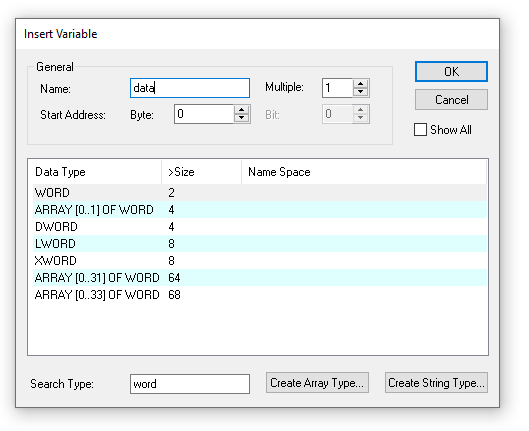The height and width of the screenshot is (431, 529).
Task: Select ARRAY [0..1] OF WORD row
Action: (260, 209)
